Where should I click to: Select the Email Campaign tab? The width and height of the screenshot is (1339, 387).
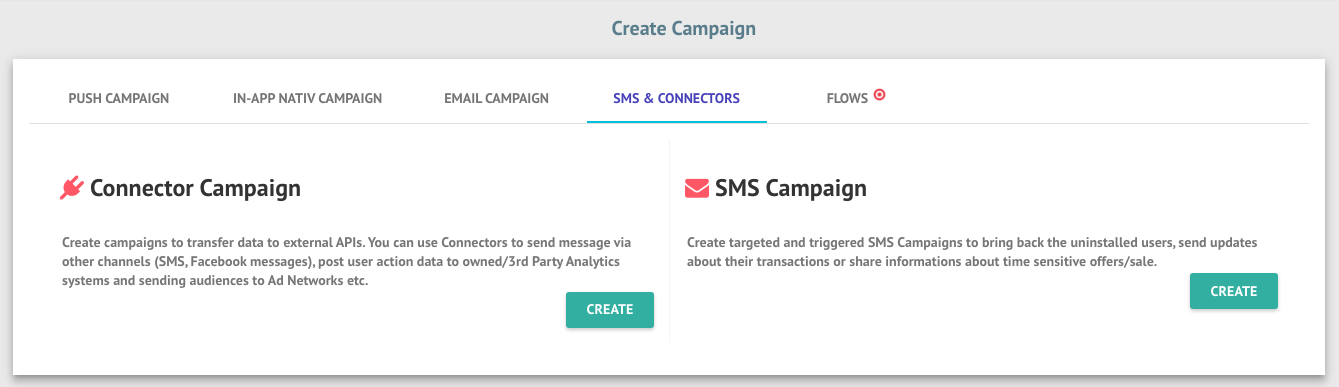(x=496, y=98)
